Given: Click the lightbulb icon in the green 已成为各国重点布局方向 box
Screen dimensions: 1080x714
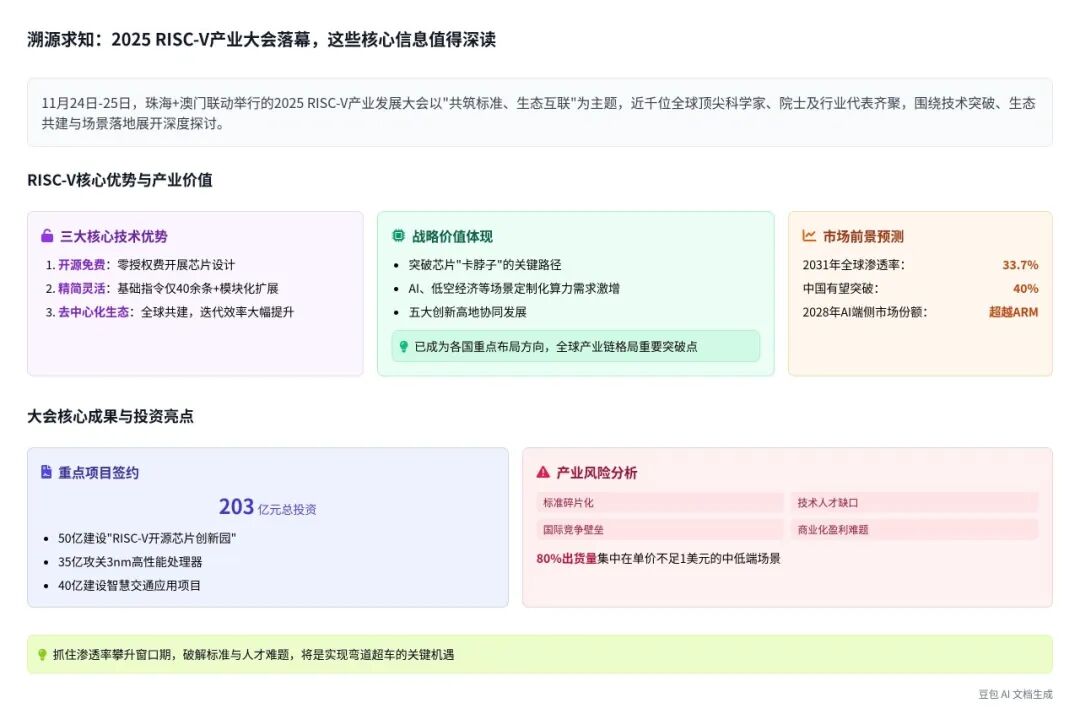Looking at the screenshot, I should (x=404, y=346).
